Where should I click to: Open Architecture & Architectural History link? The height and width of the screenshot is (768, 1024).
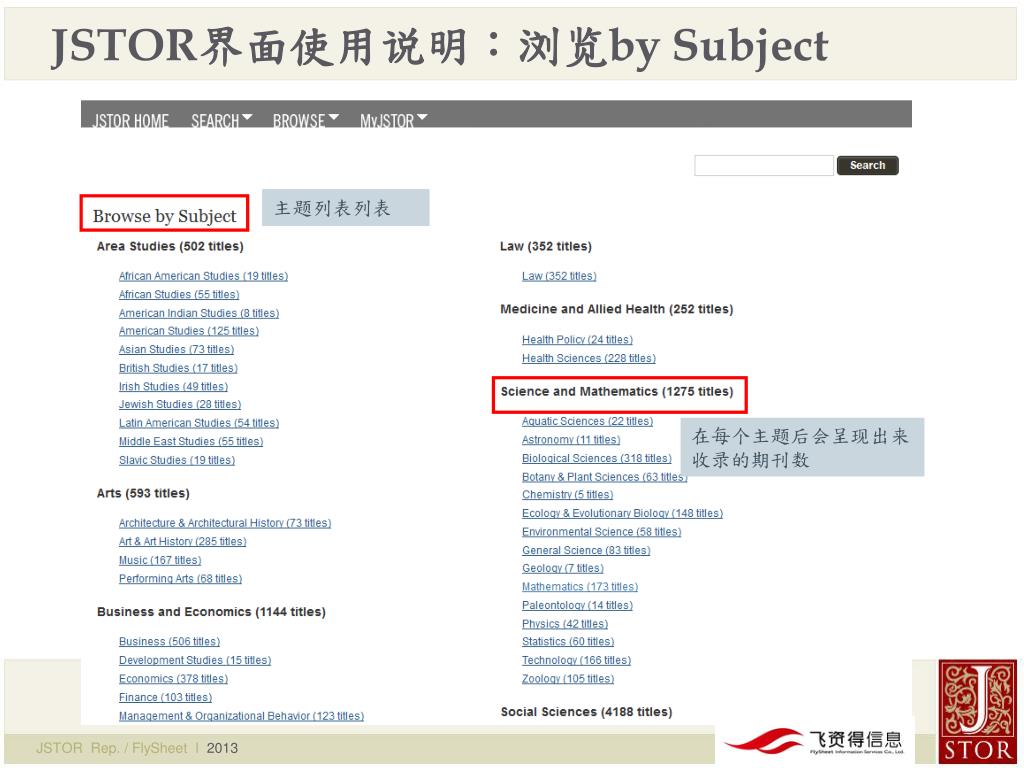pos(225,523)
